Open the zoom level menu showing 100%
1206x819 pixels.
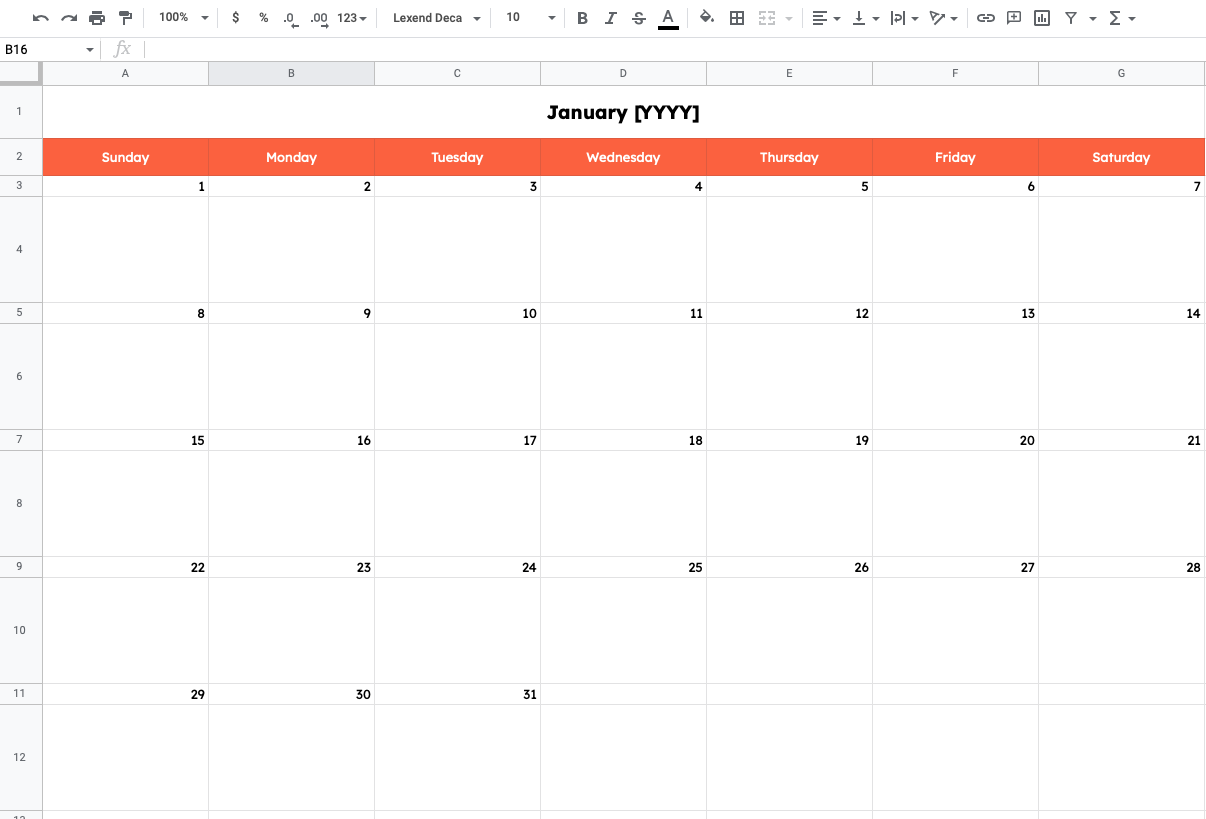click(181, 17)
